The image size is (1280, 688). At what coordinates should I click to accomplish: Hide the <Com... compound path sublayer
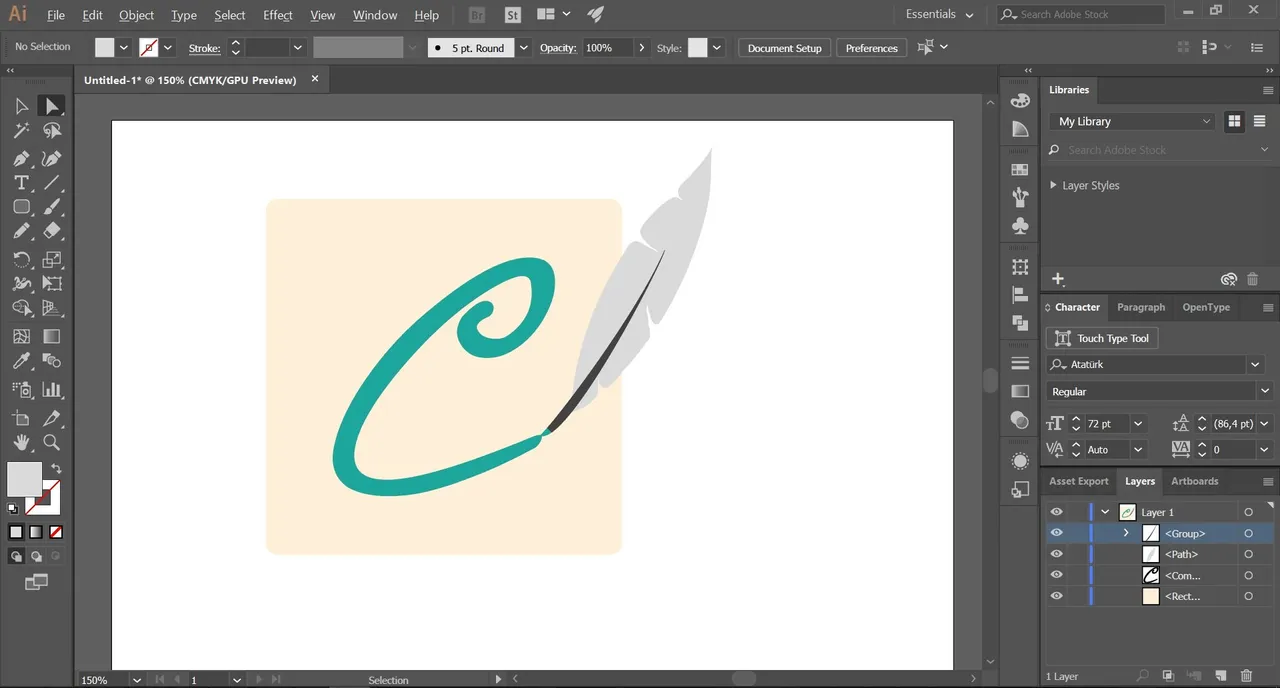[1056, 575]
